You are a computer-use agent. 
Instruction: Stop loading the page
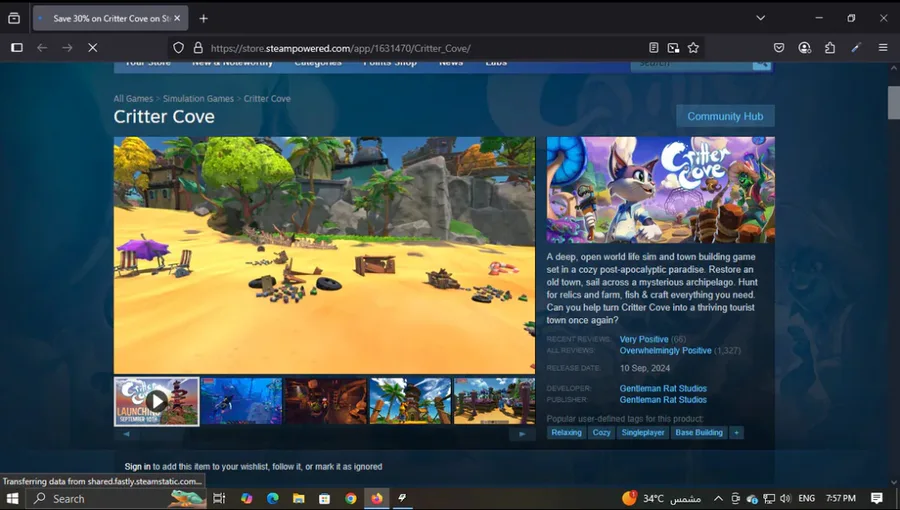(92, 48)
